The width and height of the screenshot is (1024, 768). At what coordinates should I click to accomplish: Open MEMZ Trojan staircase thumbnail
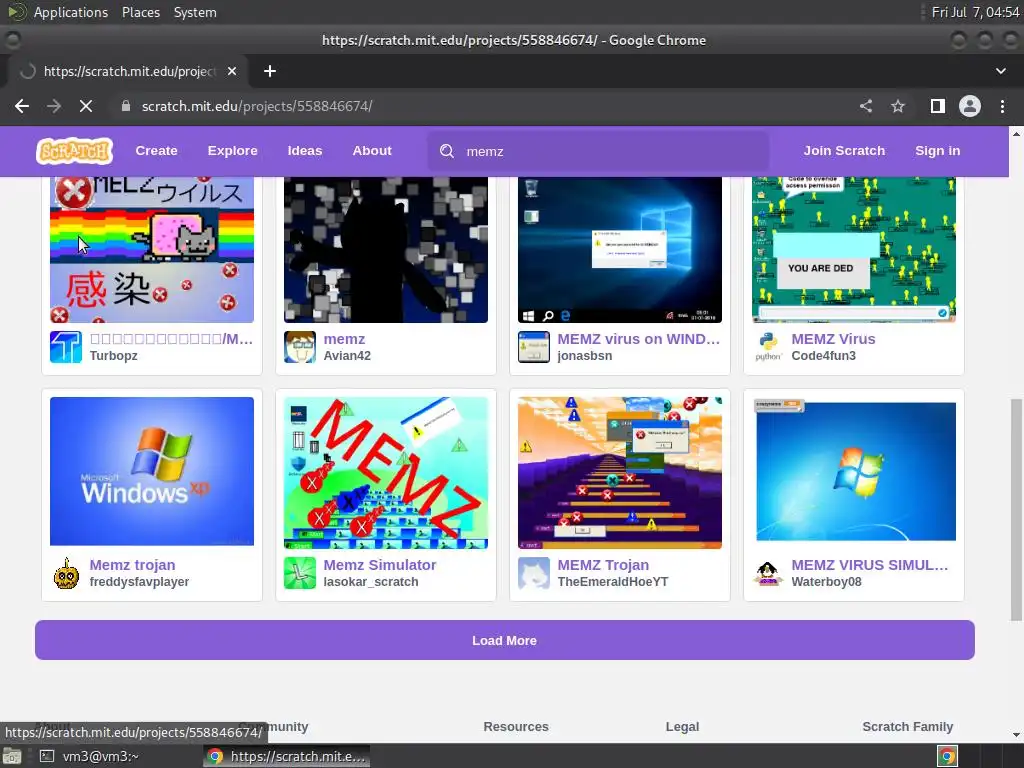tap(620, 472)
